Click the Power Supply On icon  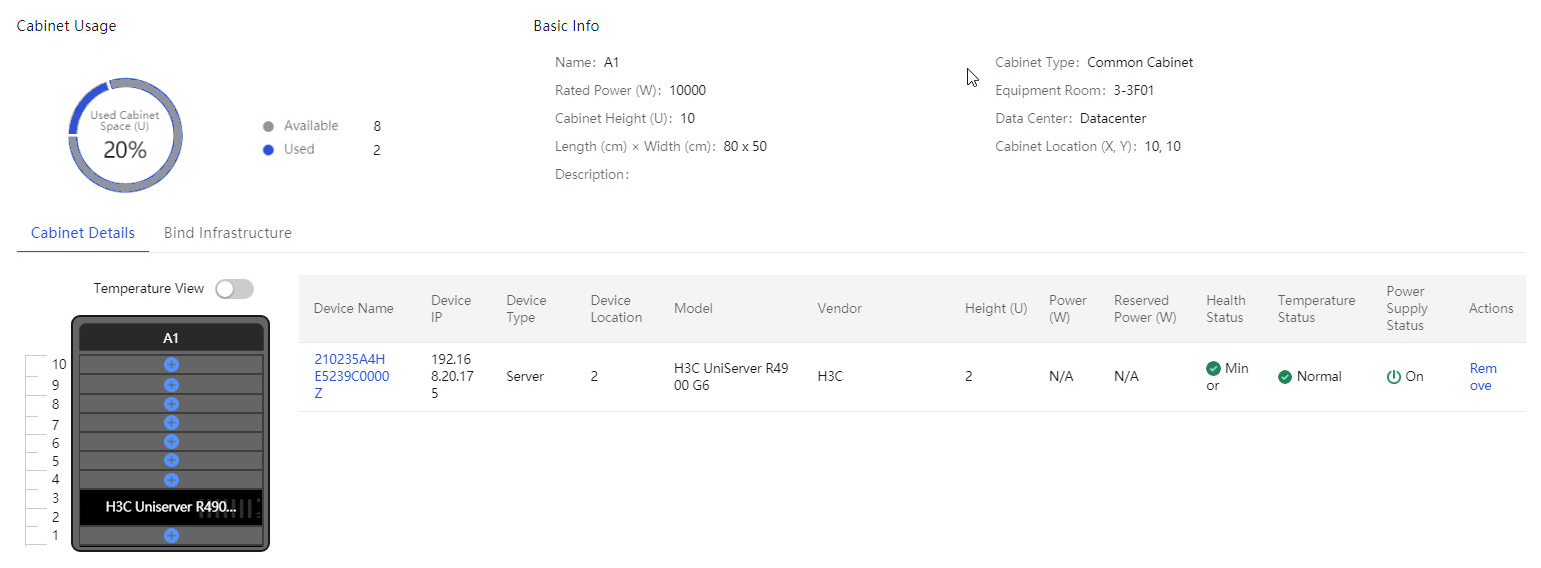click(1394, 377)
